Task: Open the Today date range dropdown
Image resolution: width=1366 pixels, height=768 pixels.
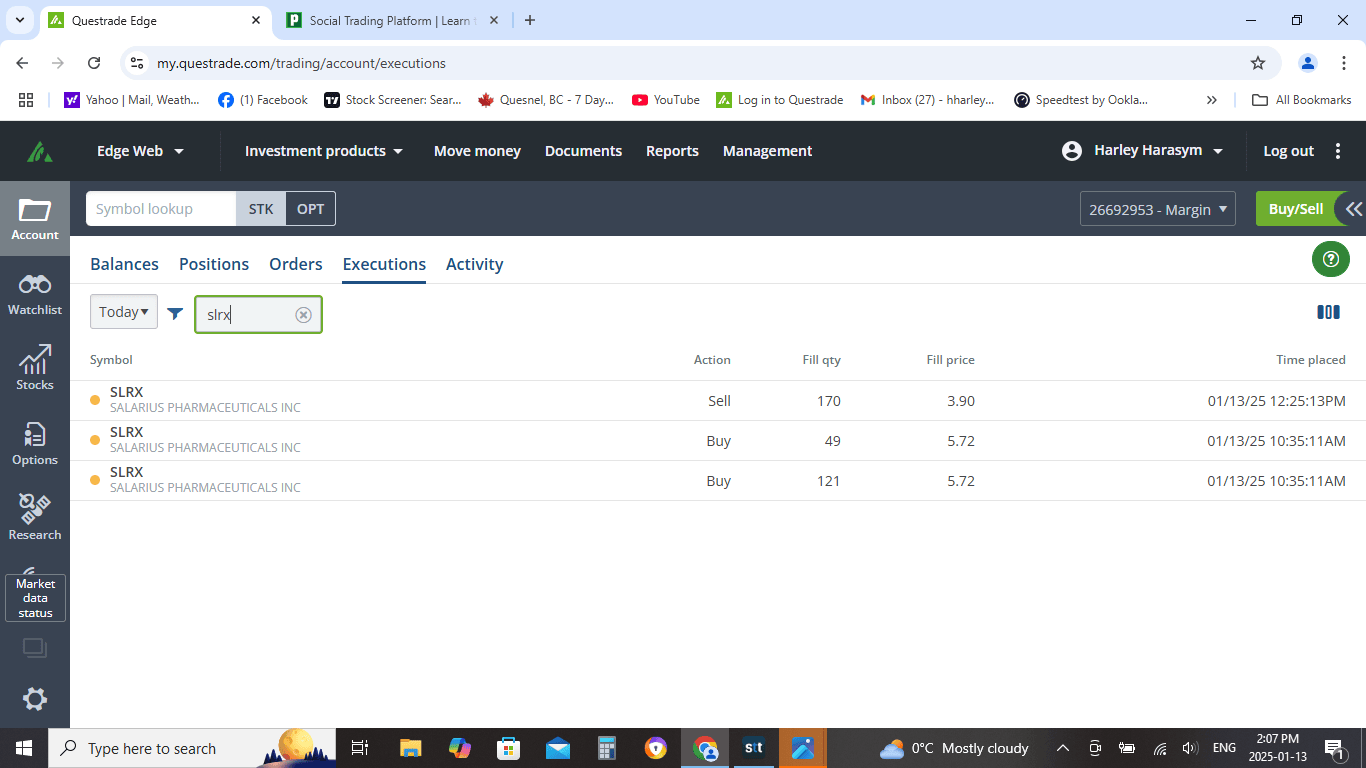Action: click(124, 312)
